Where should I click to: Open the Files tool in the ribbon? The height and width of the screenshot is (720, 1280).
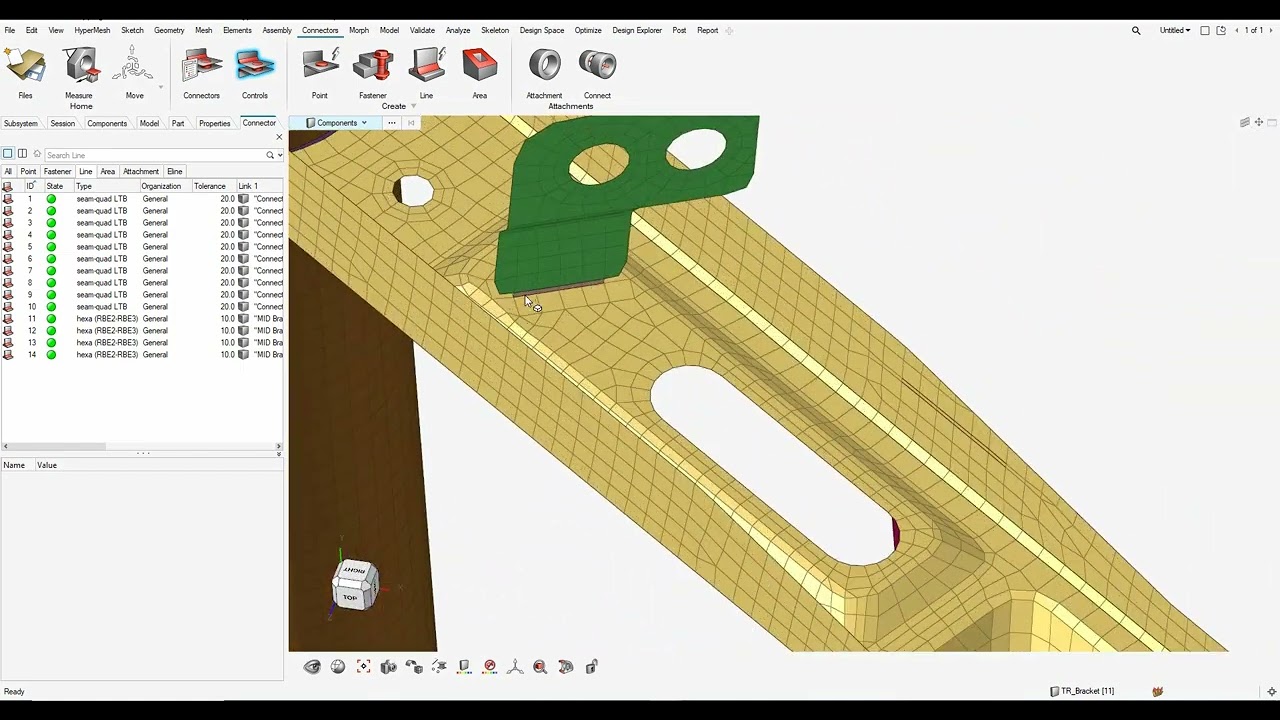click(x=25, y=74)
